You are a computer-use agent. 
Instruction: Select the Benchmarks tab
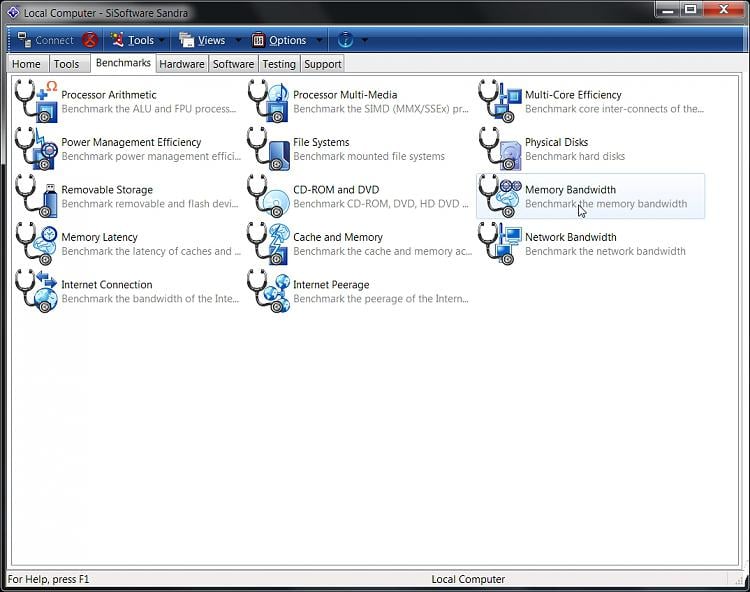click(x=123, y=63)
